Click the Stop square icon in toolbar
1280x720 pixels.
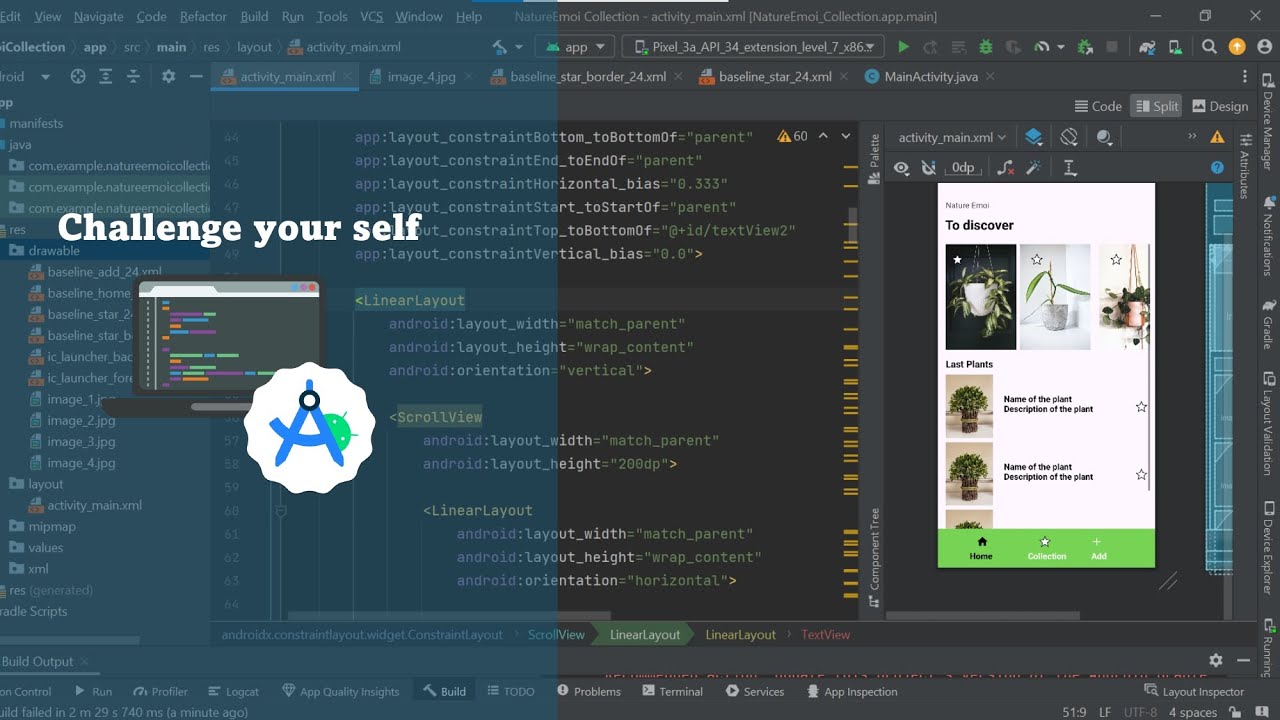1112,47
